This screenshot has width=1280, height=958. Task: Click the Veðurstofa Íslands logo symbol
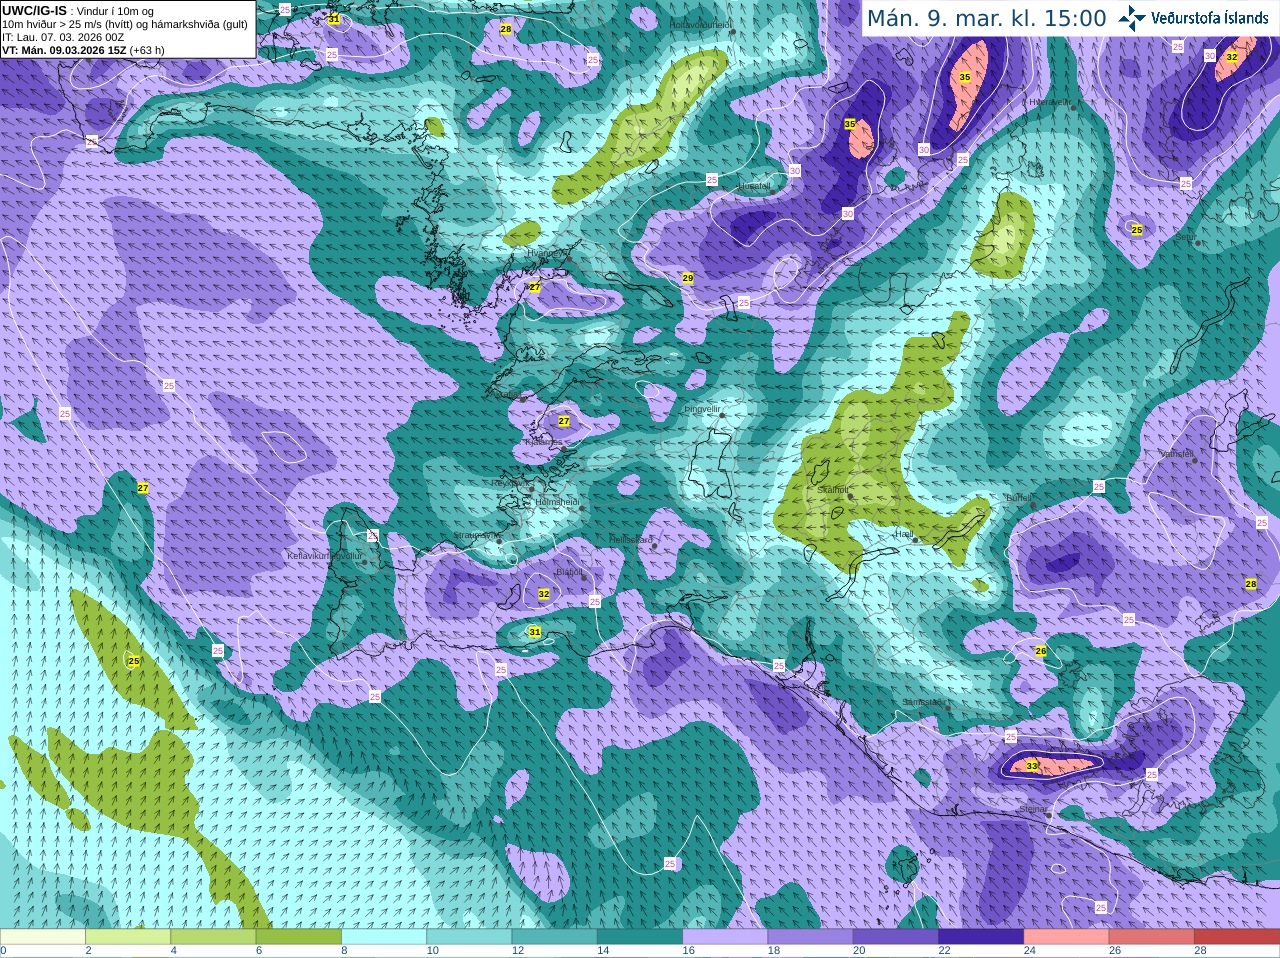point(1132,18)
